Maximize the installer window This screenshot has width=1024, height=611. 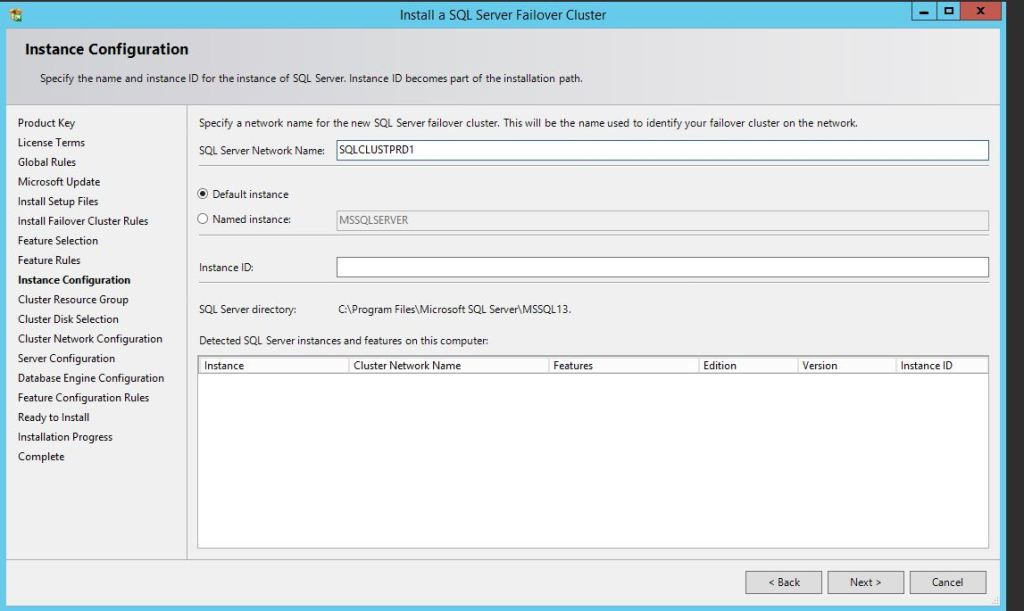pos(948,12)
